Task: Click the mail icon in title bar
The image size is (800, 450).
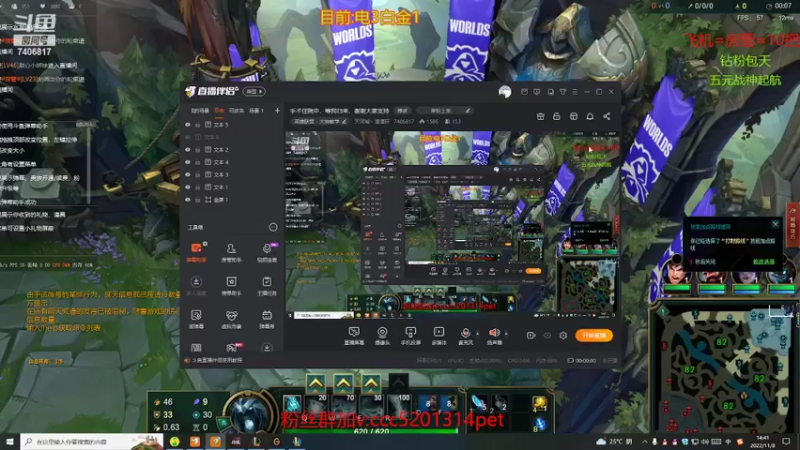Action: (x=524, y=92)
